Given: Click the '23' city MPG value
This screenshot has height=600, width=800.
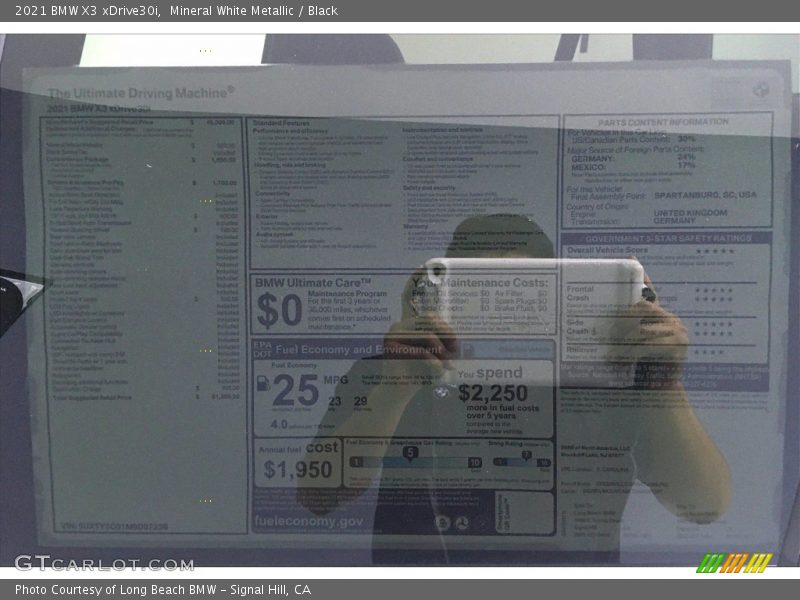Looking at the screenshot, I should tap(334, 401).
